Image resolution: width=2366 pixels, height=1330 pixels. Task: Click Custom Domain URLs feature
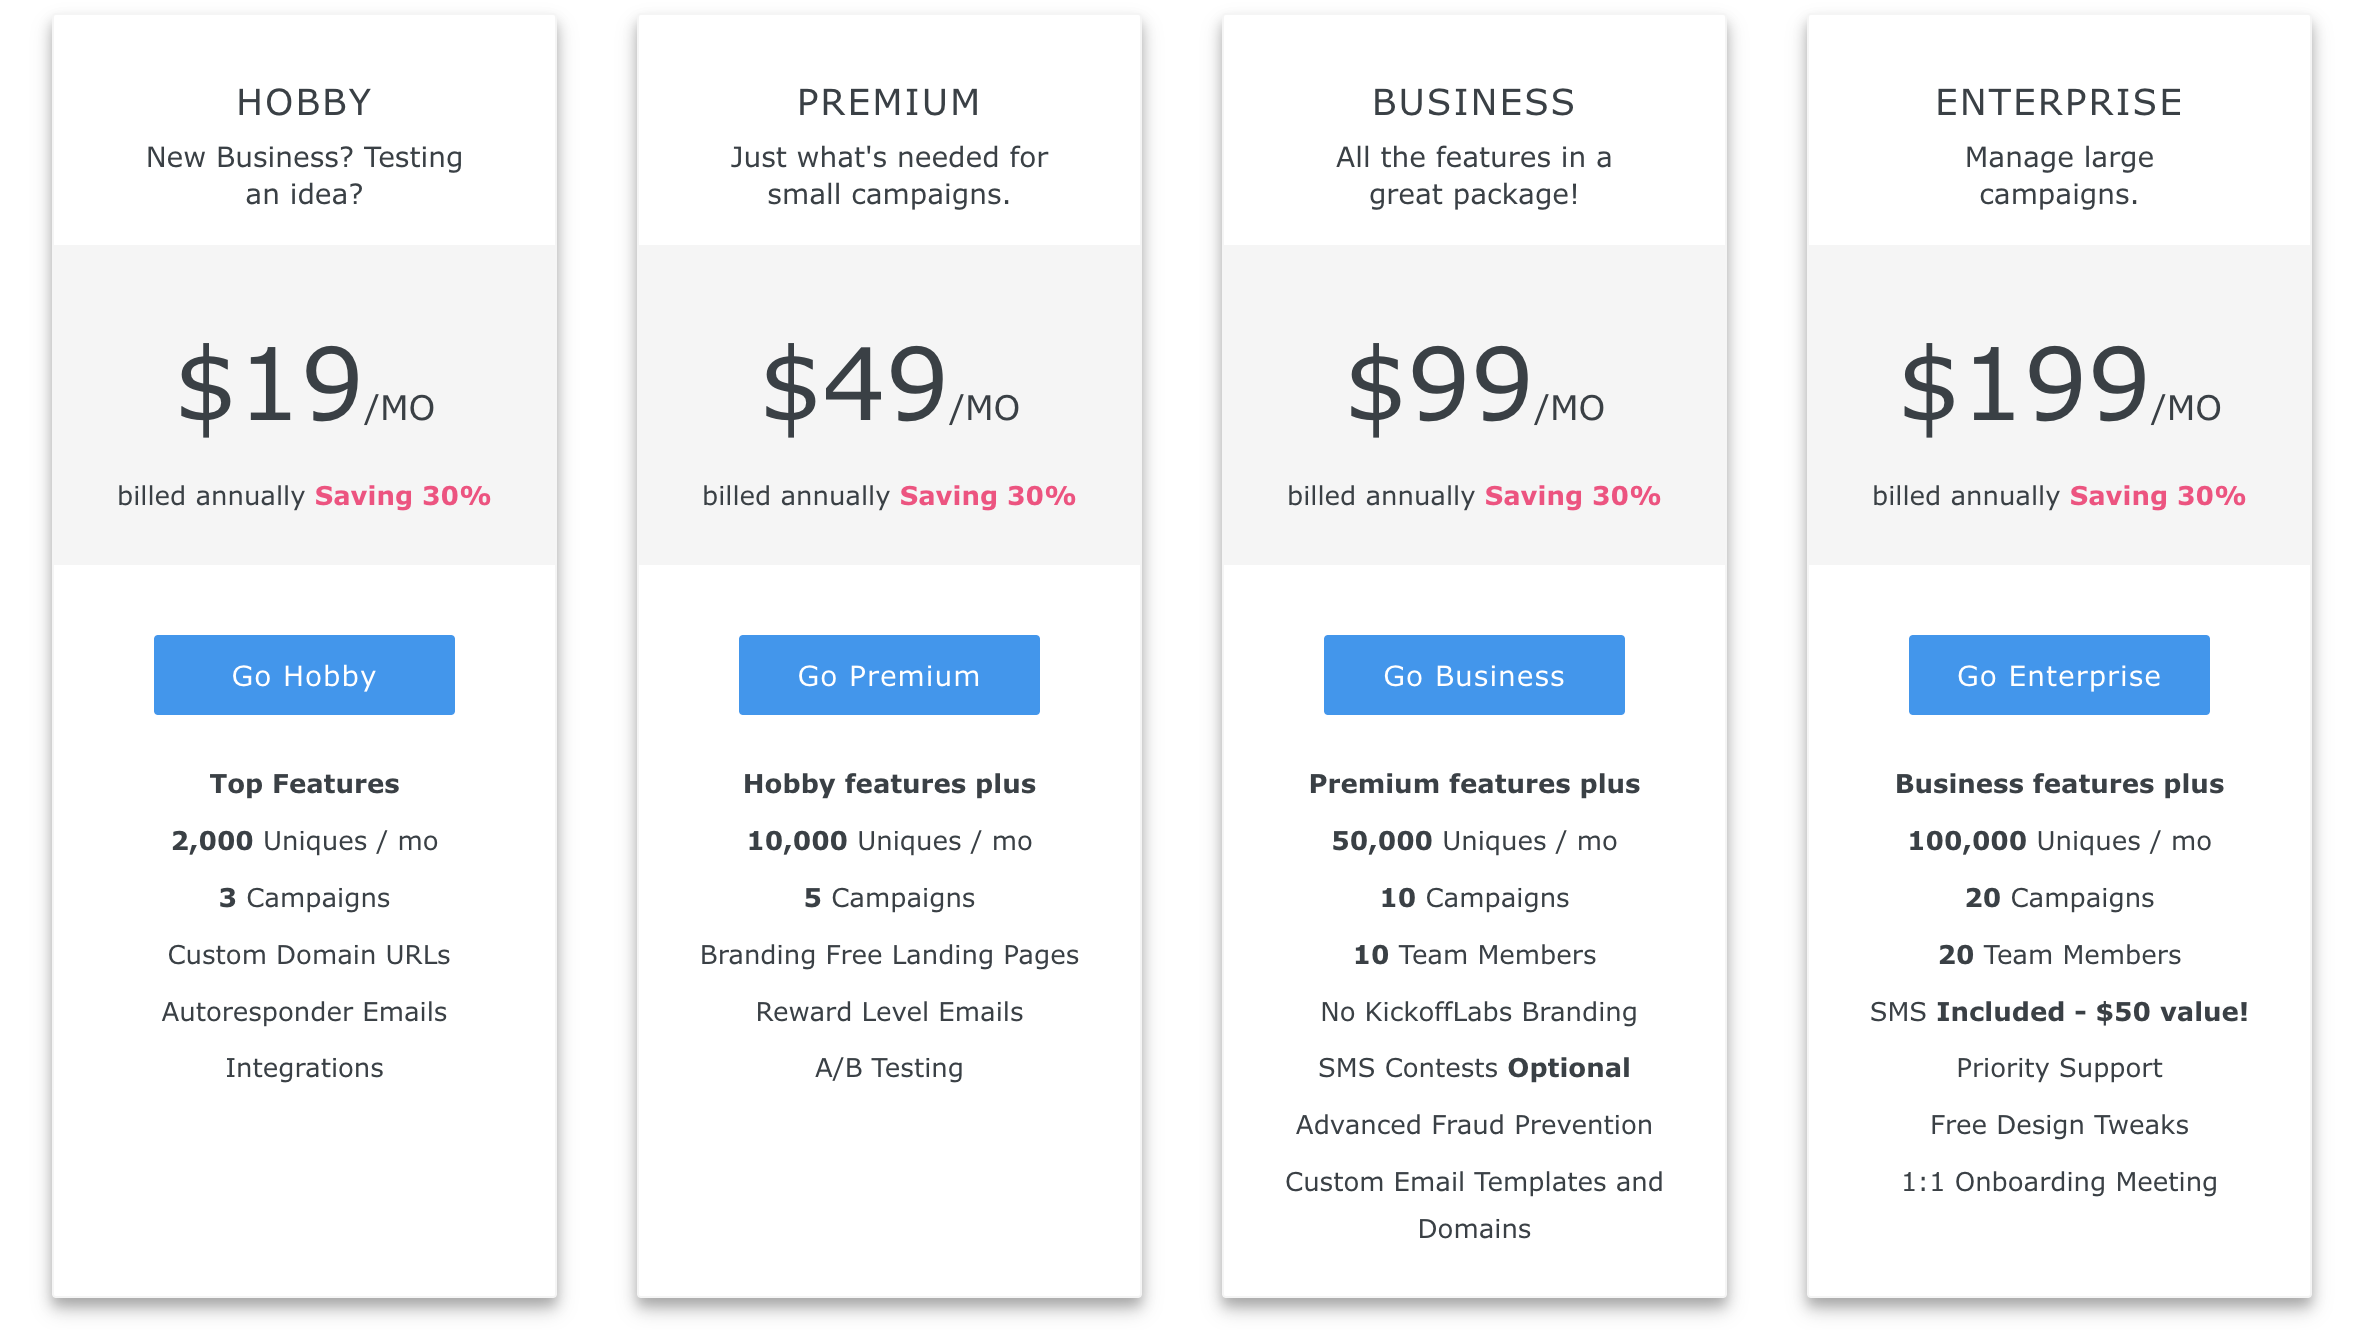[x=308, y=955]
